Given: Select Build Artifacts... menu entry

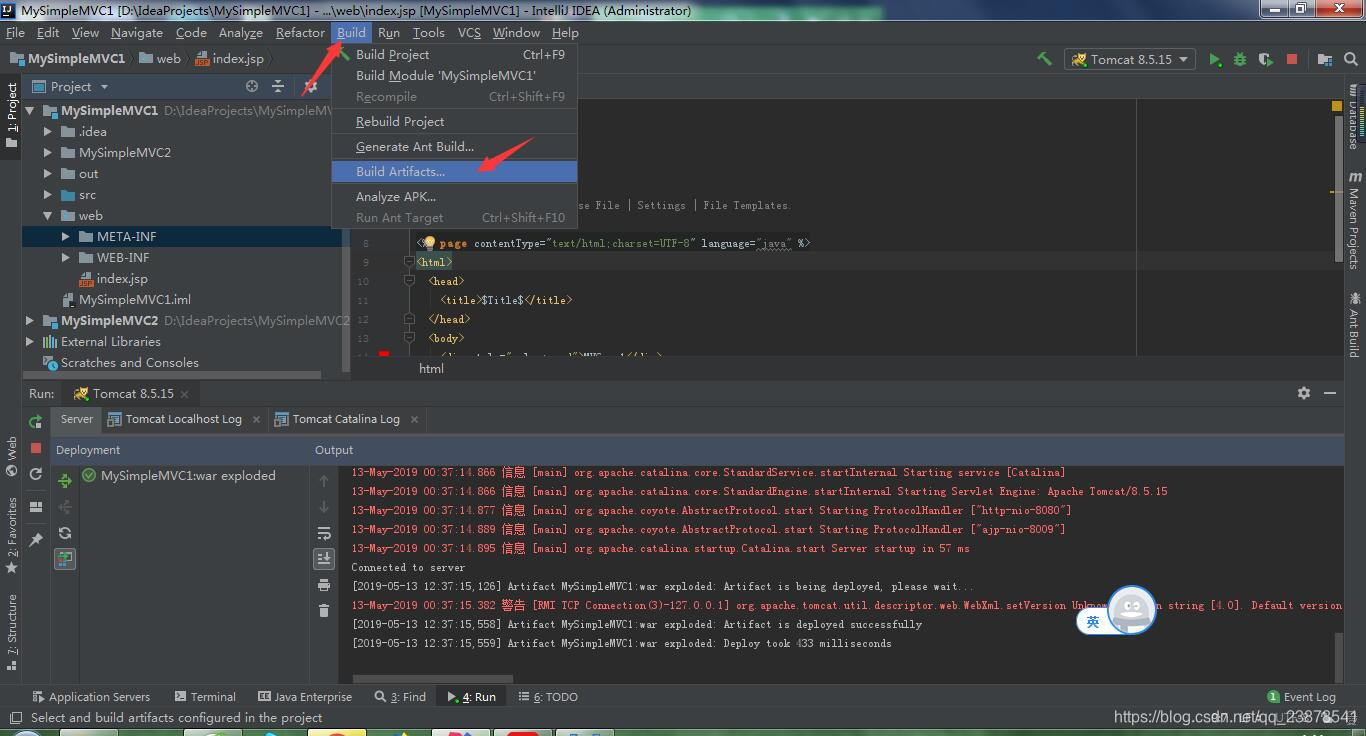Looking at the screenshot, I should tap(454, 171).
